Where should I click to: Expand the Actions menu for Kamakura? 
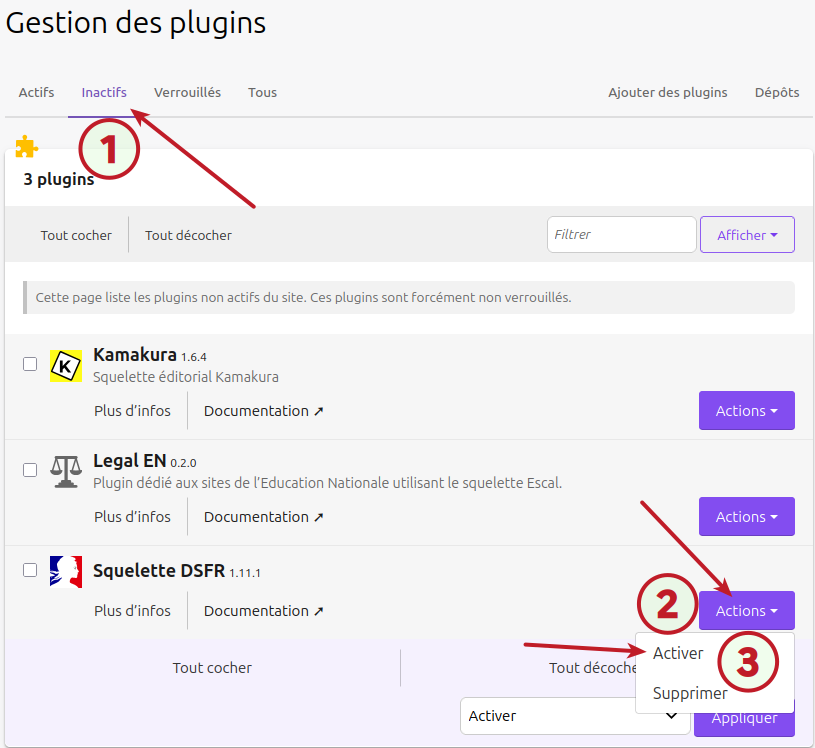point(746,411)
